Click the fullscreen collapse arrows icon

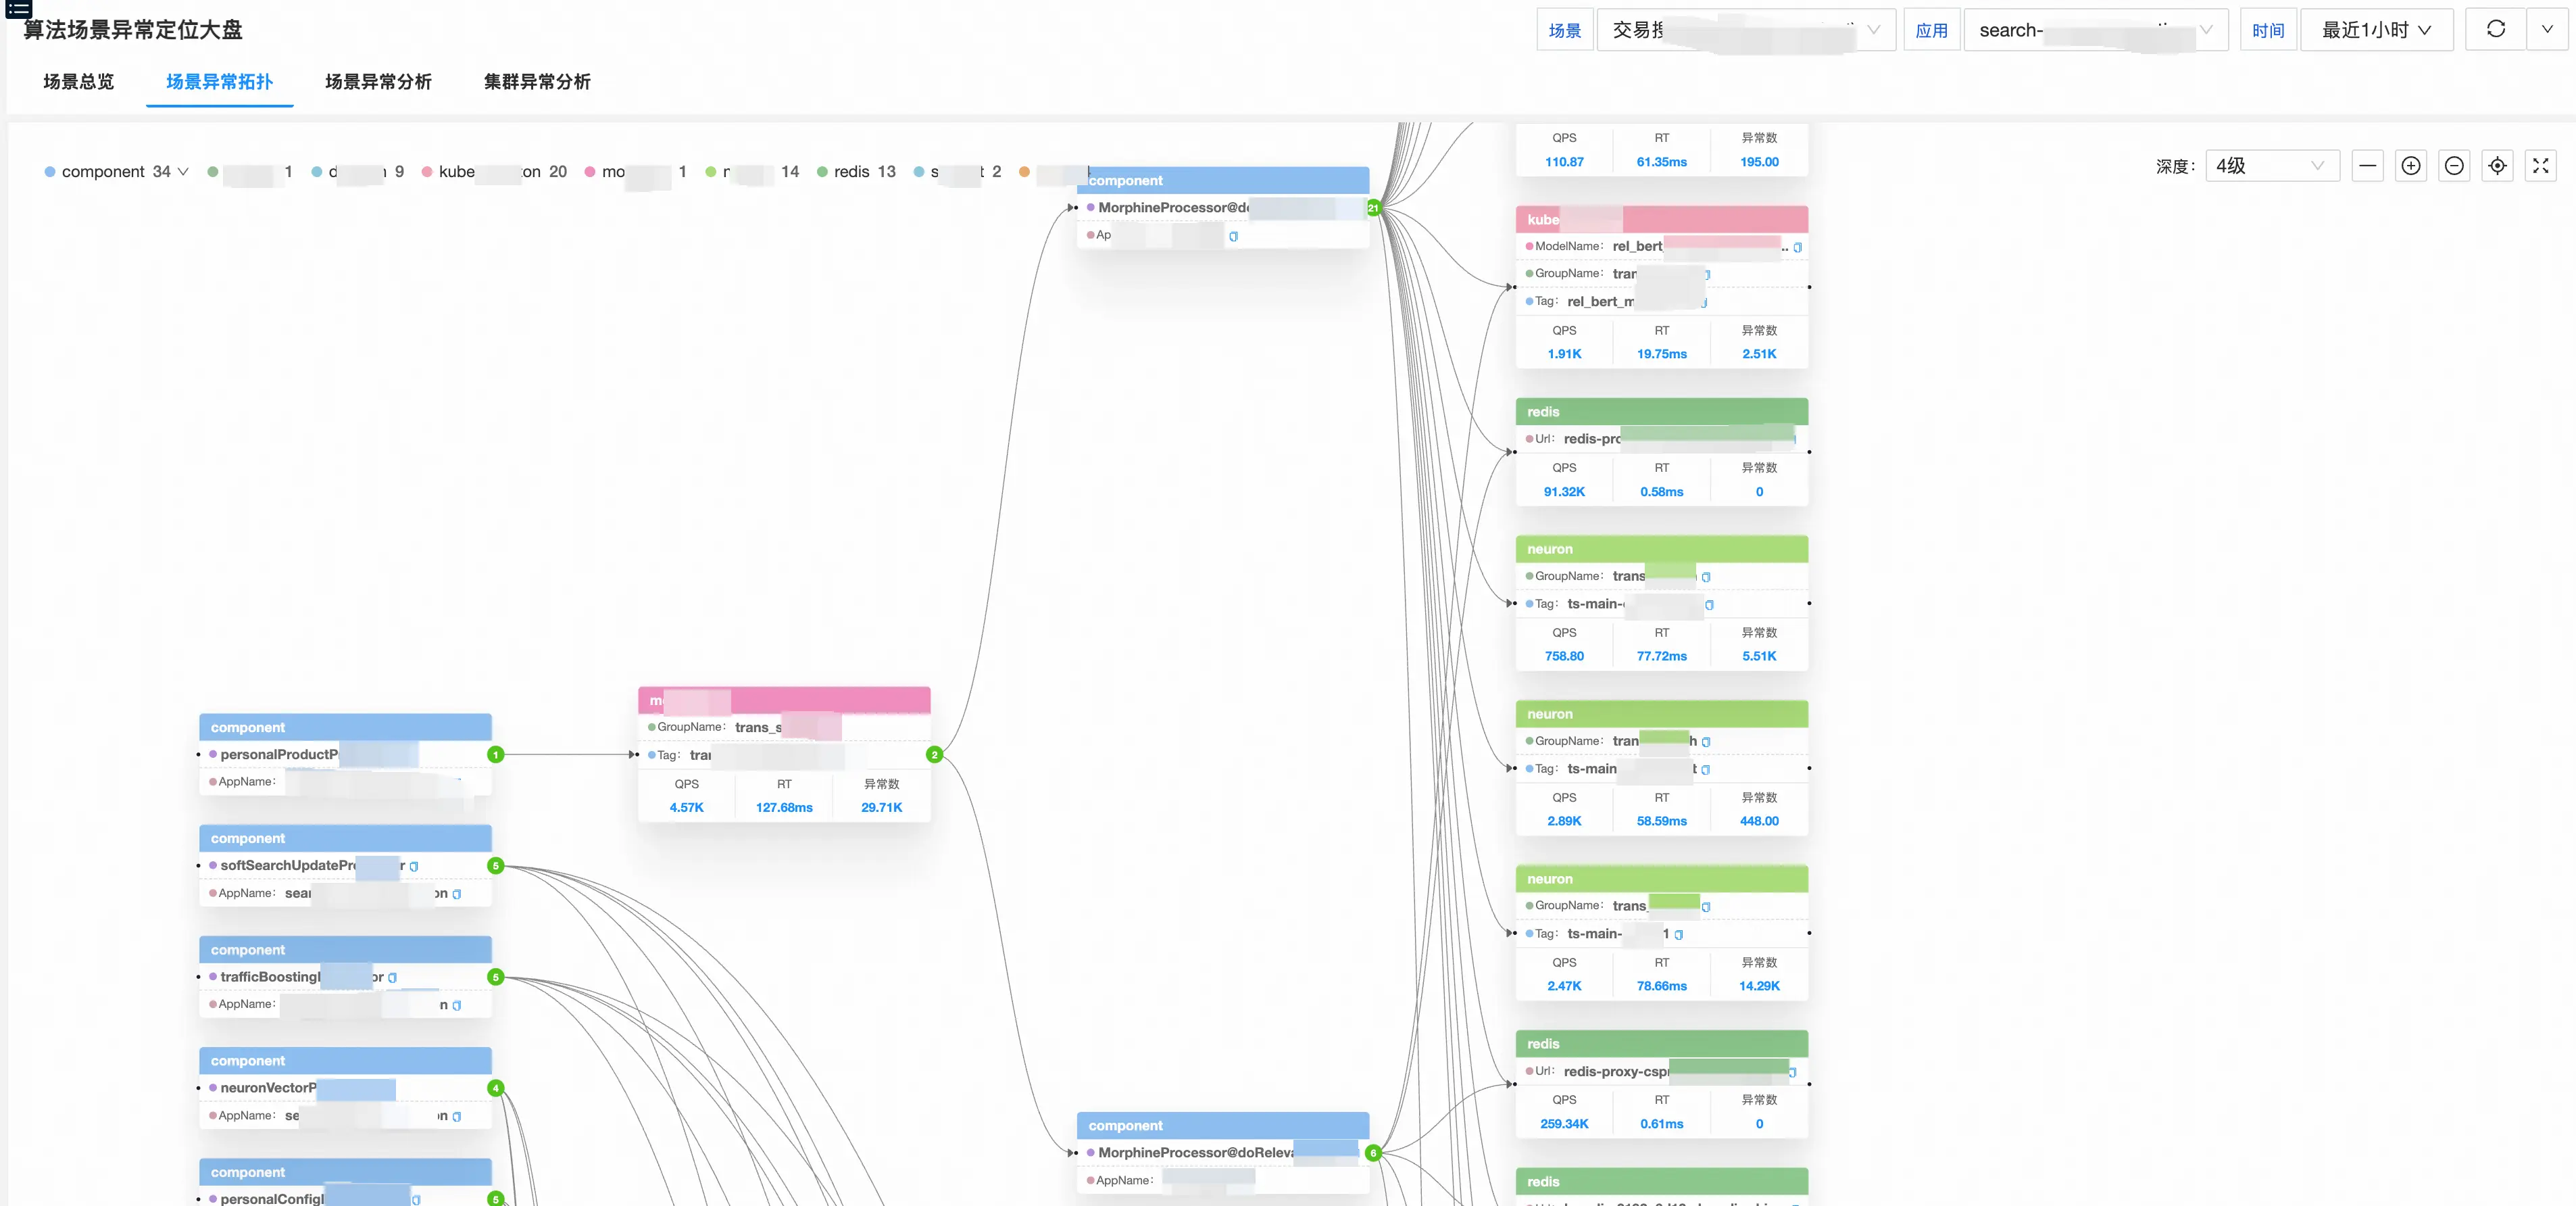pyautogui.click(x=2540, y=166)
